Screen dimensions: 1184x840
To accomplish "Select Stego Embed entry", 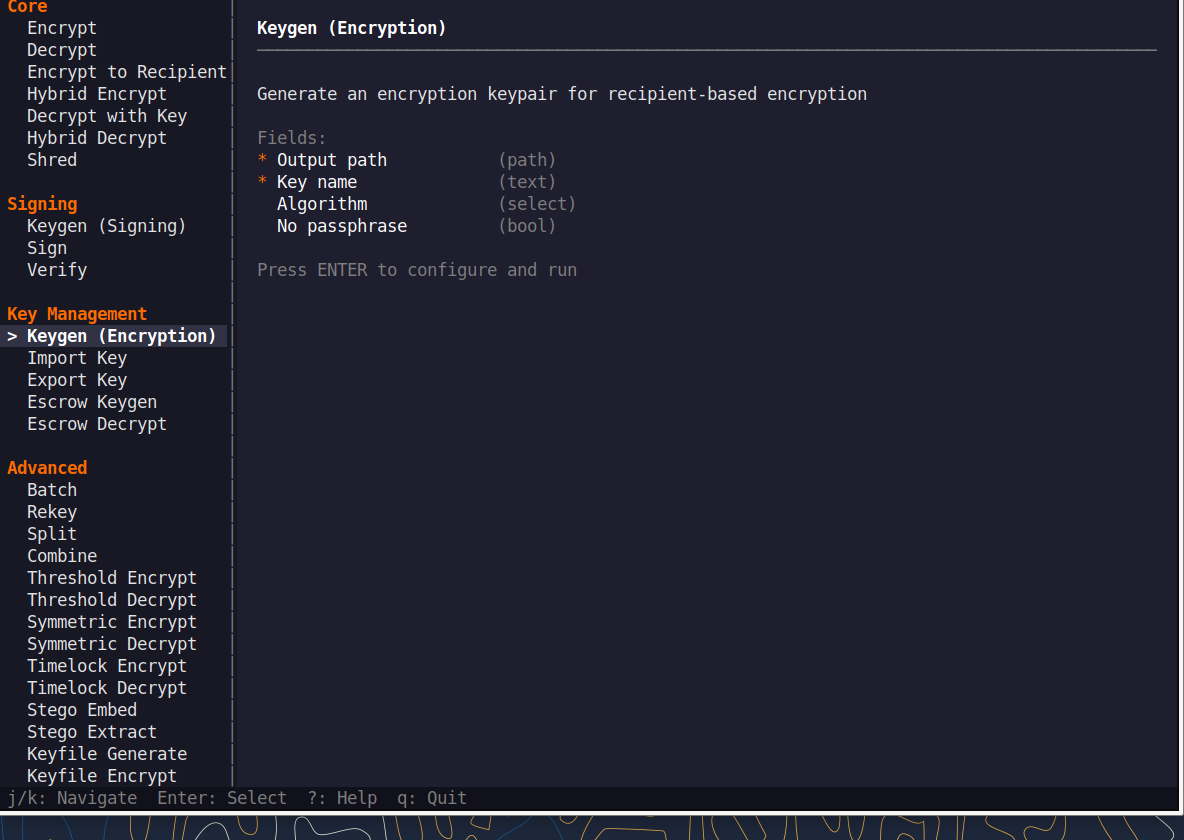I will (82, 709).
